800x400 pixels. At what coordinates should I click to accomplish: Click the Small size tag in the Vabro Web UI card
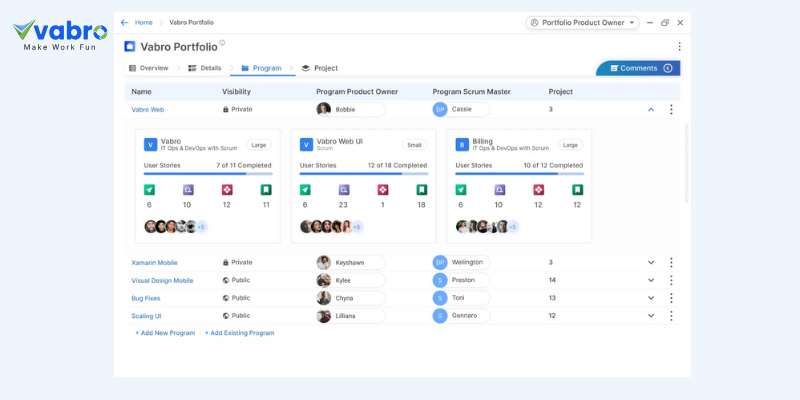(x=414, y=145)
